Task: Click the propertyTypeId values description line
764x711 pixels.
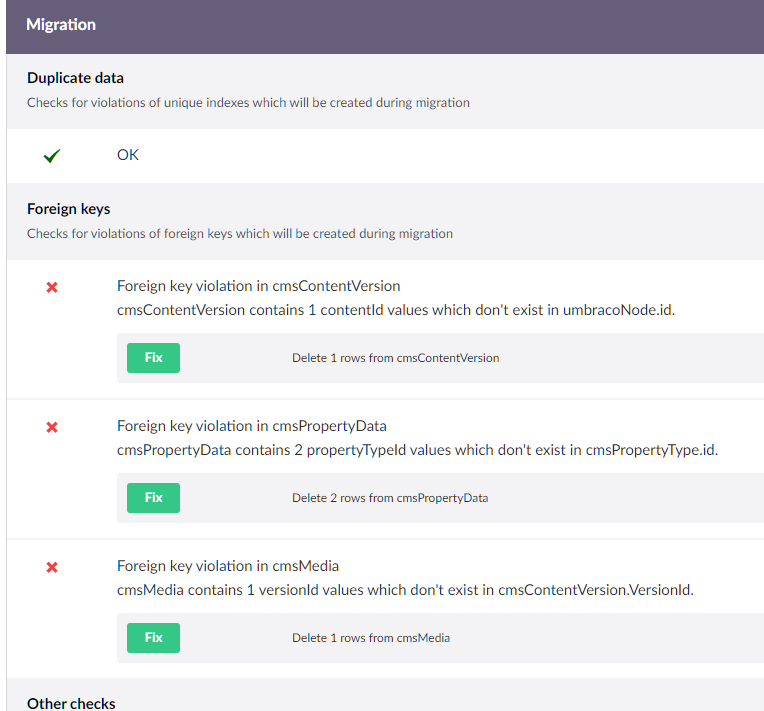Action: [x=417, y=450]
